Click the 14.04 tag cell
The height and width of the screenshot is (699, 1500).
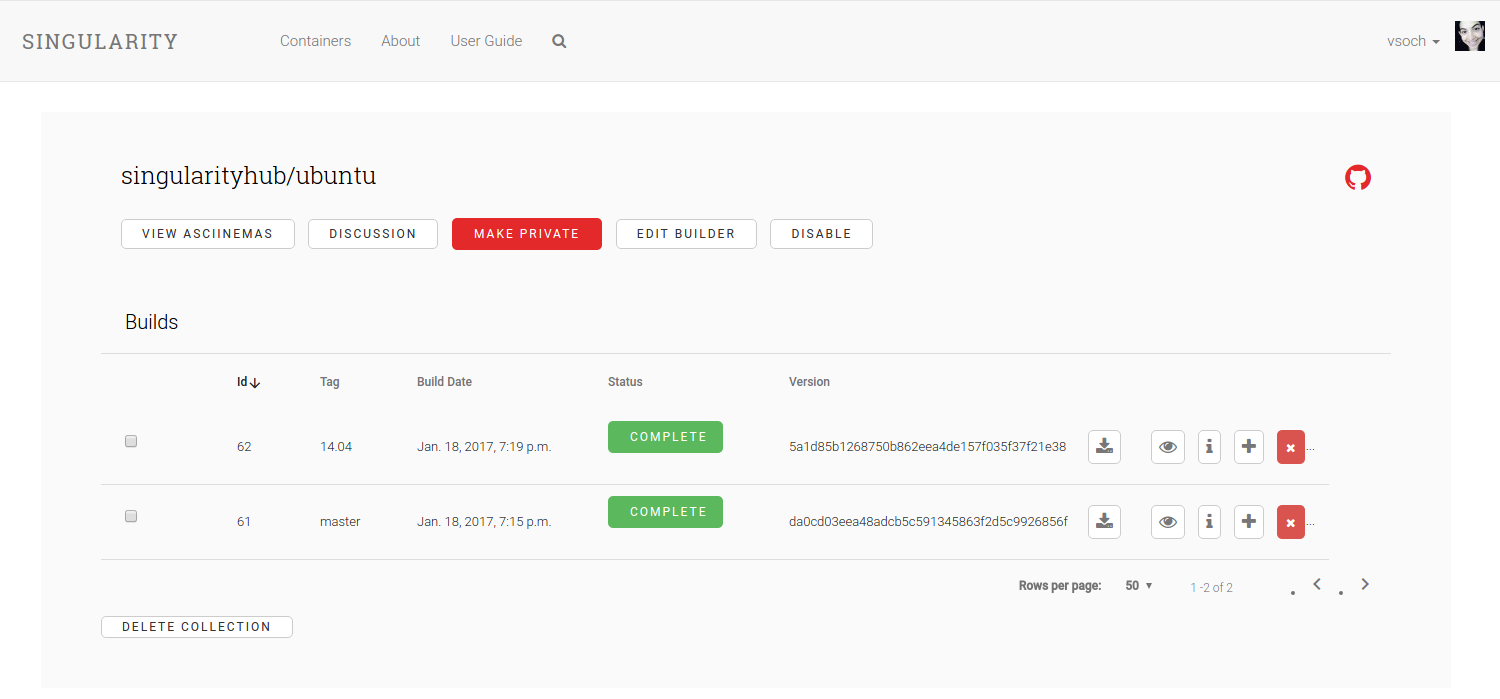[336, 447]
